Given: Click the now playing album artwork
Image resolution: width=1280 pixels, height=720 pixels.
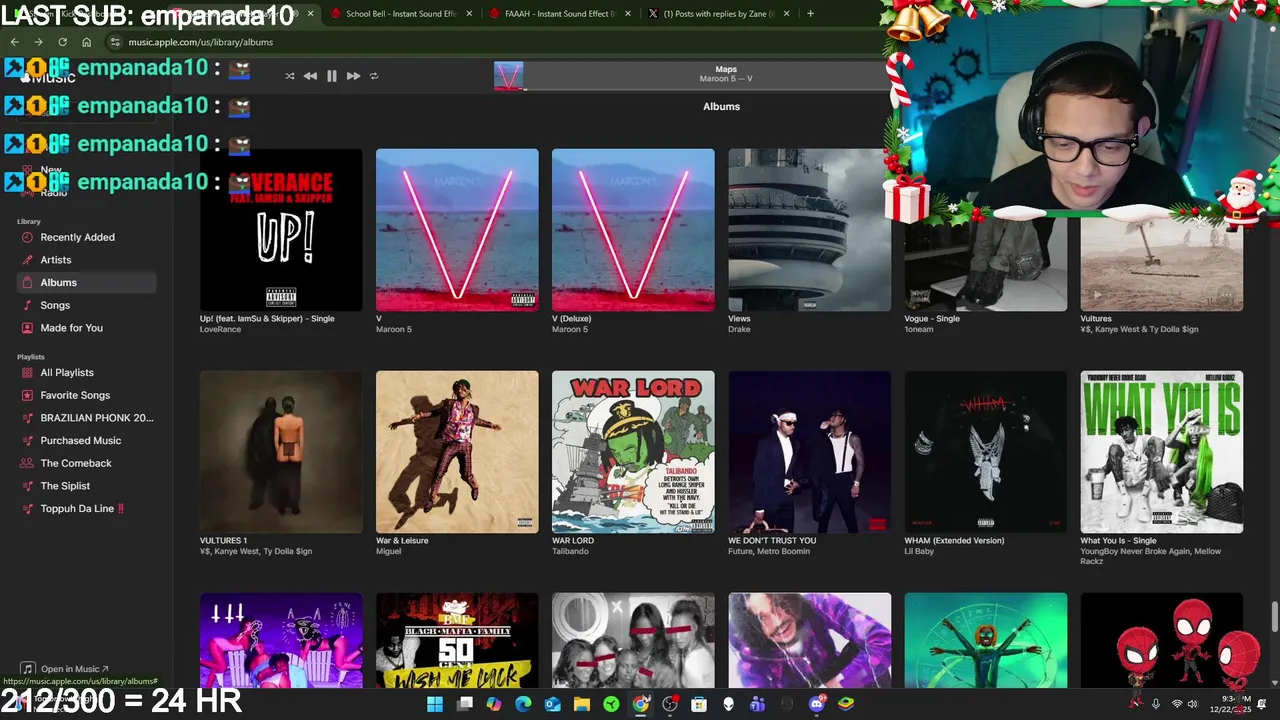Looking at the screenshot, I should tap(508, 76).
